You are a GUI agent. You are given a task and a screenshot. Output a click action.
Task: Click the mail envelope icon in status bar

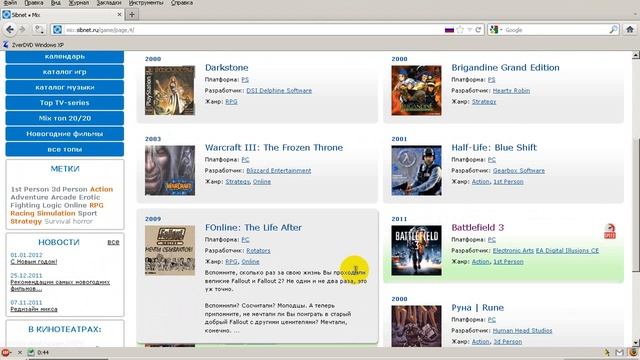620,352
